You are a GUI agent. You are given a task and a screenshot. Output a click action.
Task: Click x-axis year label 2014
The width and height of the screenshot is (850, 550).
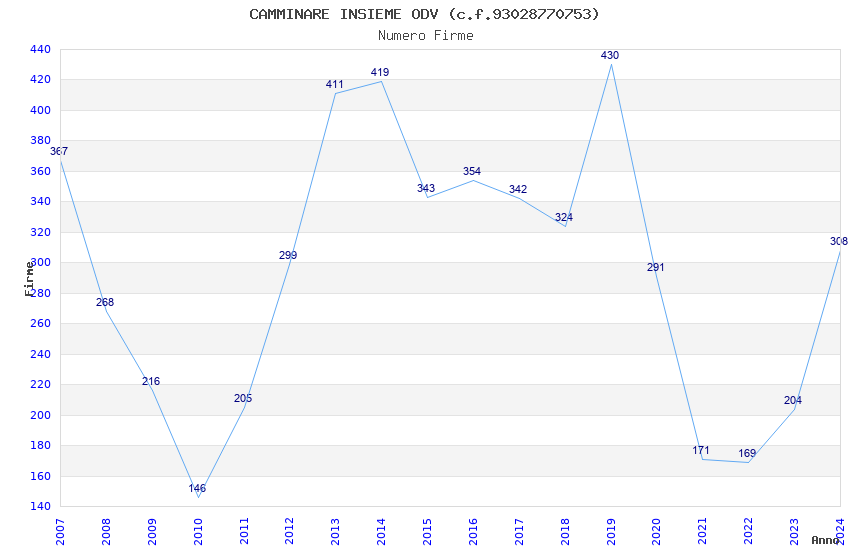click(381, 532)
